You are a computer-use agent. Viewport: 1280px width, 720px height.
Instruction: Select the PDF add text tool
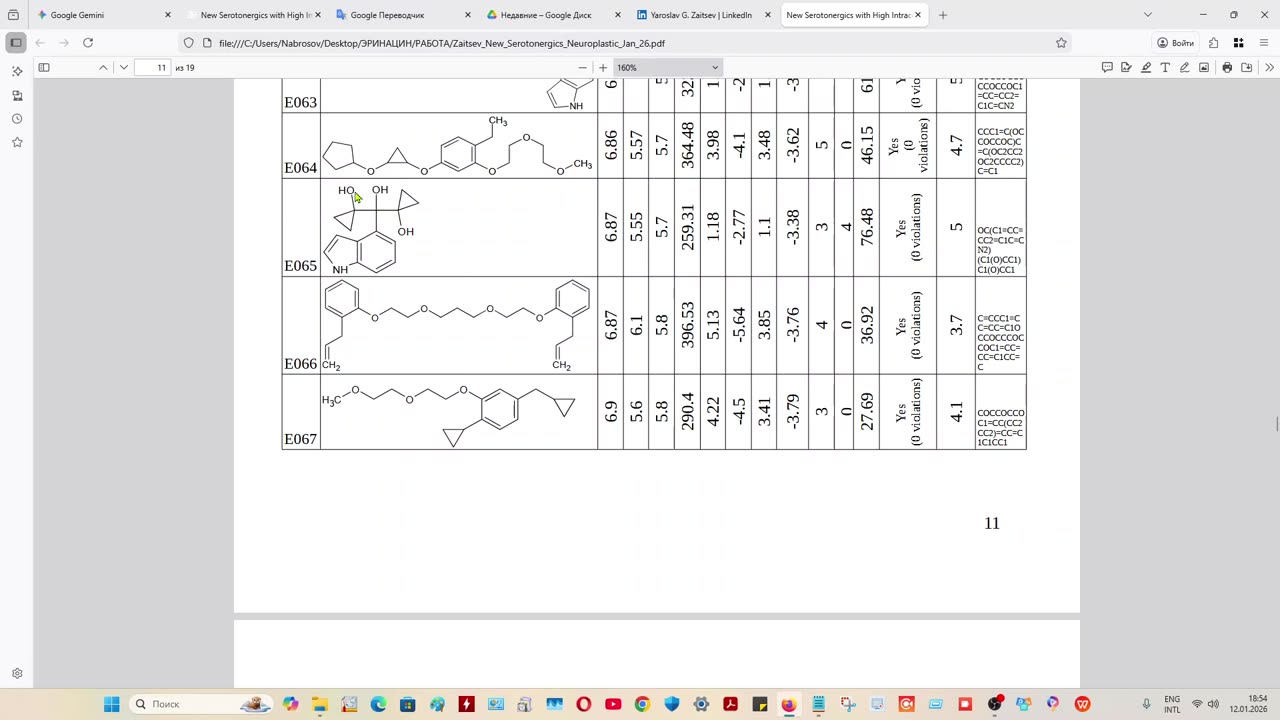click(1165, 67)
